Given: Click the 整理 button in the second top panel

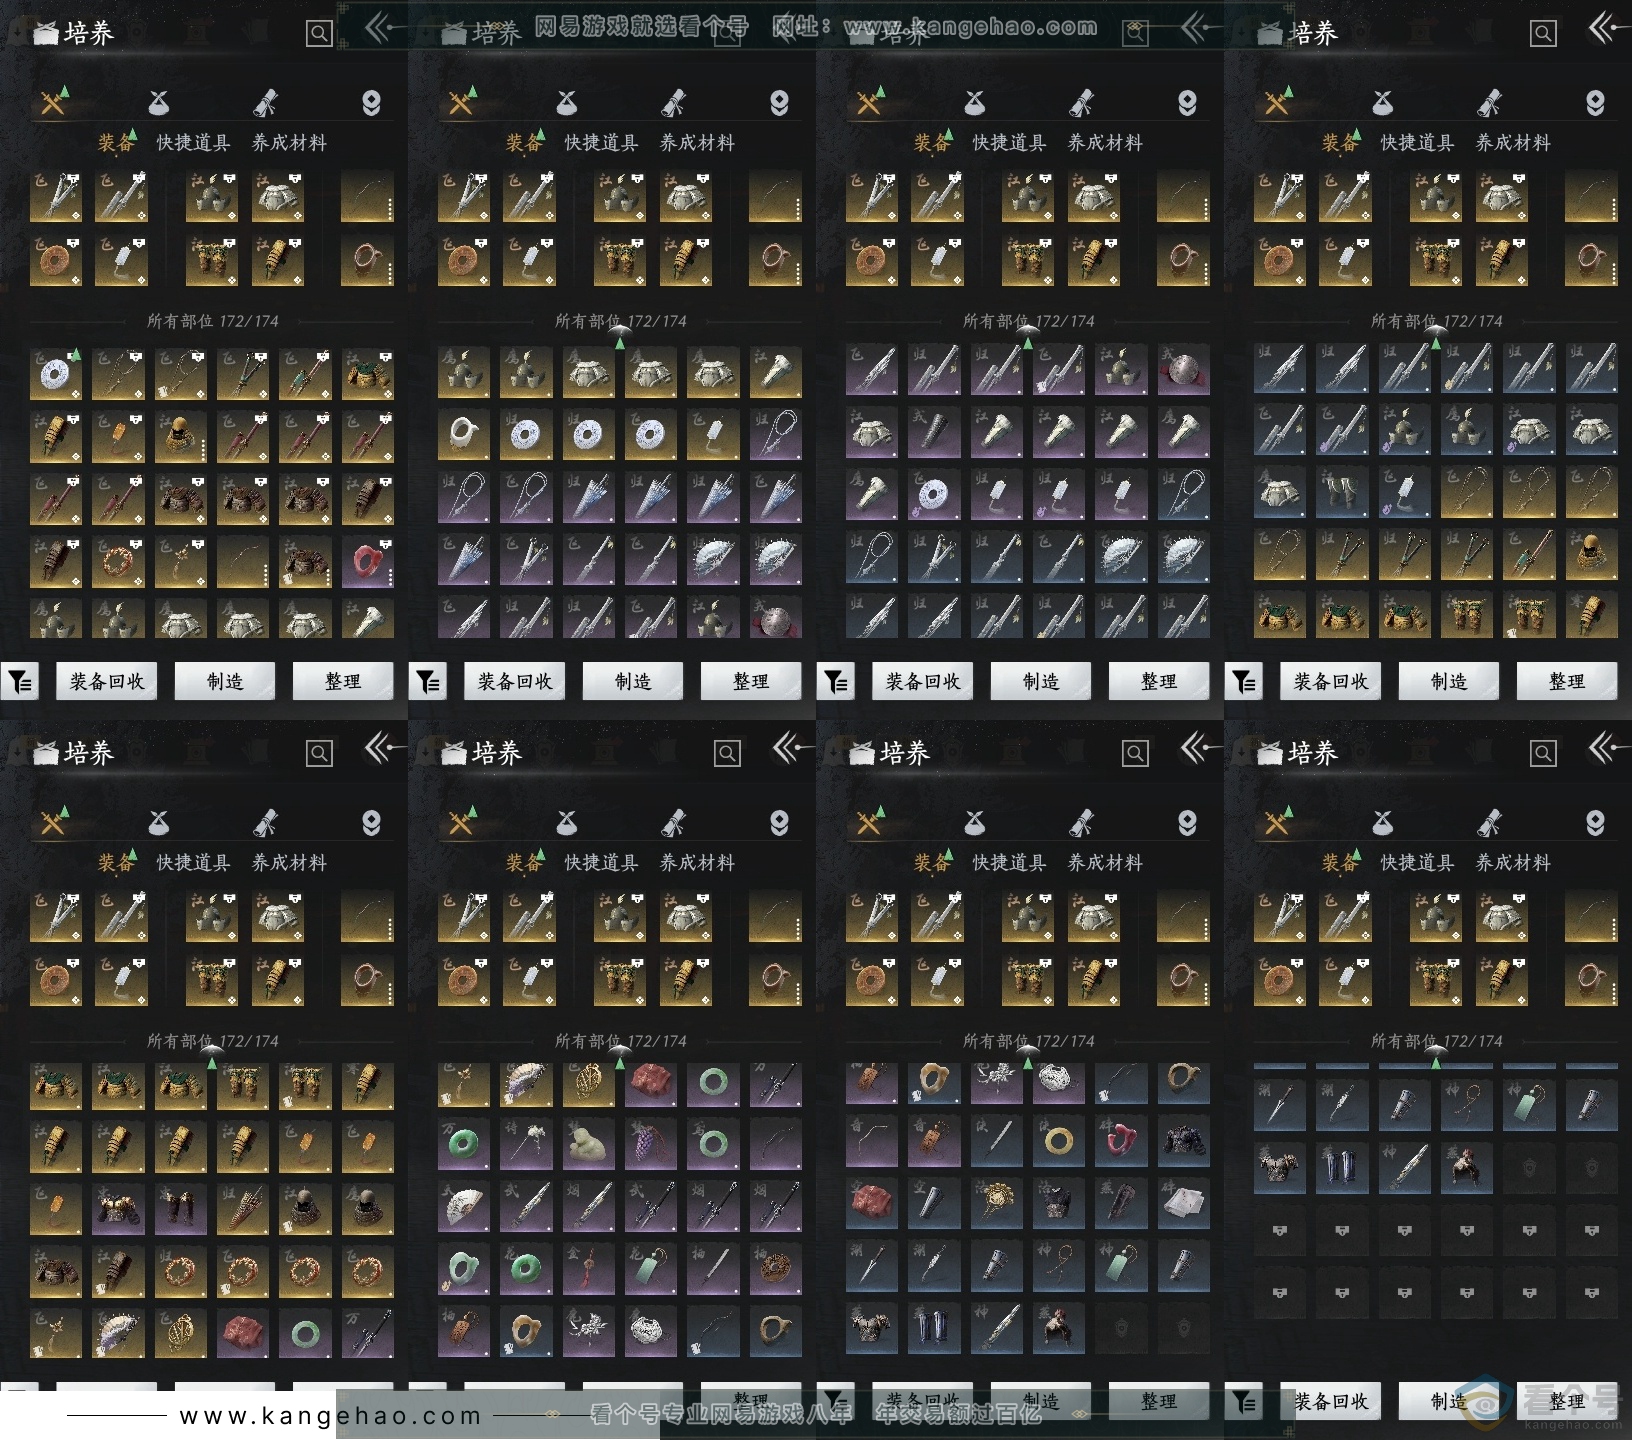Looking at the screenshot, I should point(751,682).
